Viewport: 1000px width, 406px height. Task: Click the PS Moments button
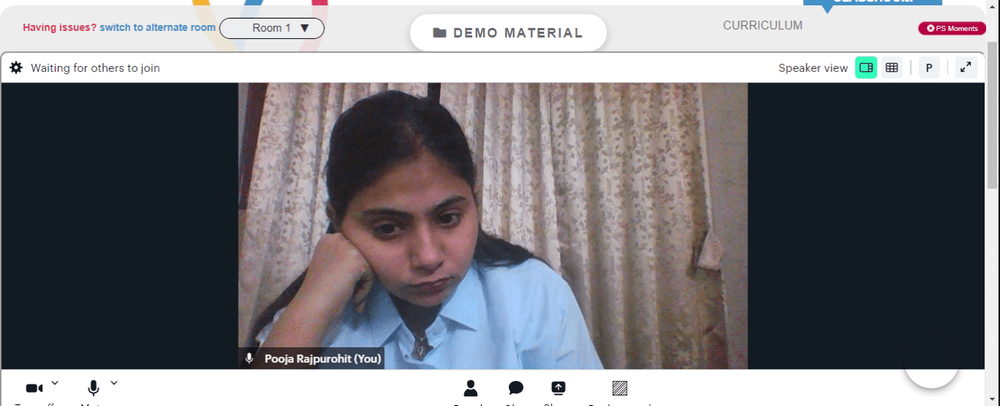tap(952, 28)
